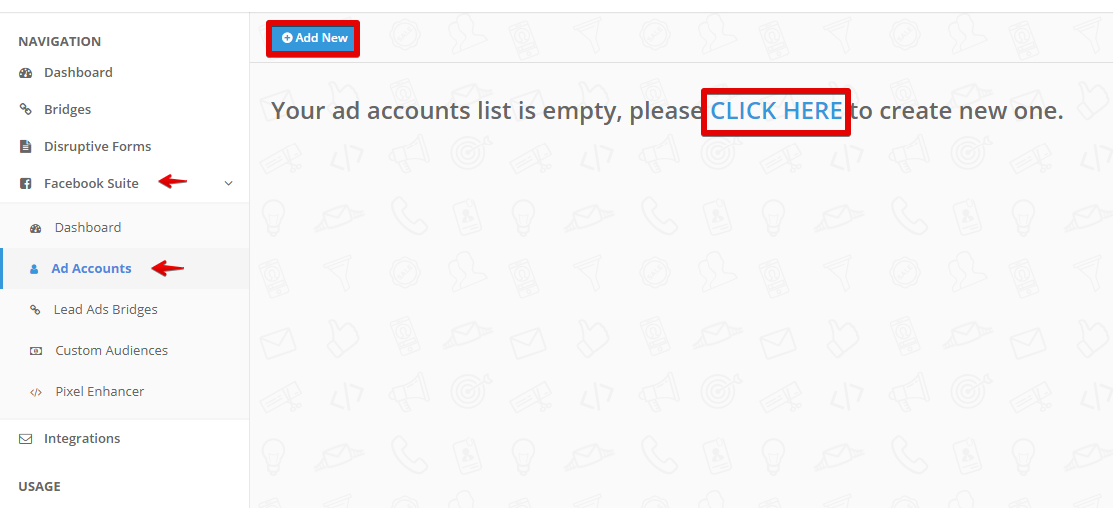Viewport: 1113px width, 508px height.
Task: Click the Pixel Enhancer code icon
Action: click(35, 392)
